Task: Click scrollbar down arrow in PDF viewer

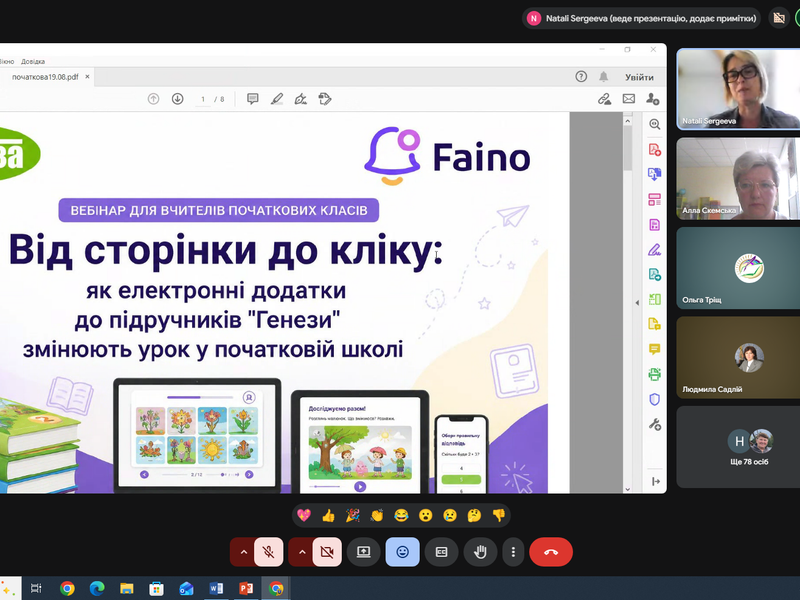Action: tap(628, 488)
